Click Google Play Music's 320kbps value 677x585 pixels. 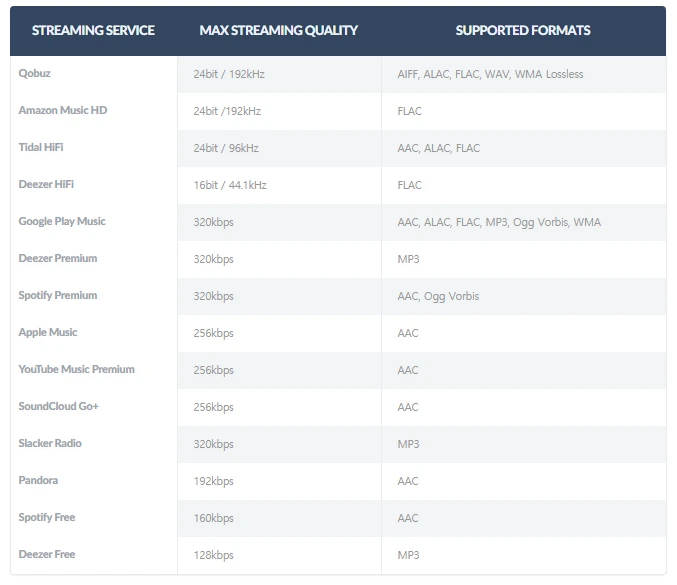tap(213, 222)
